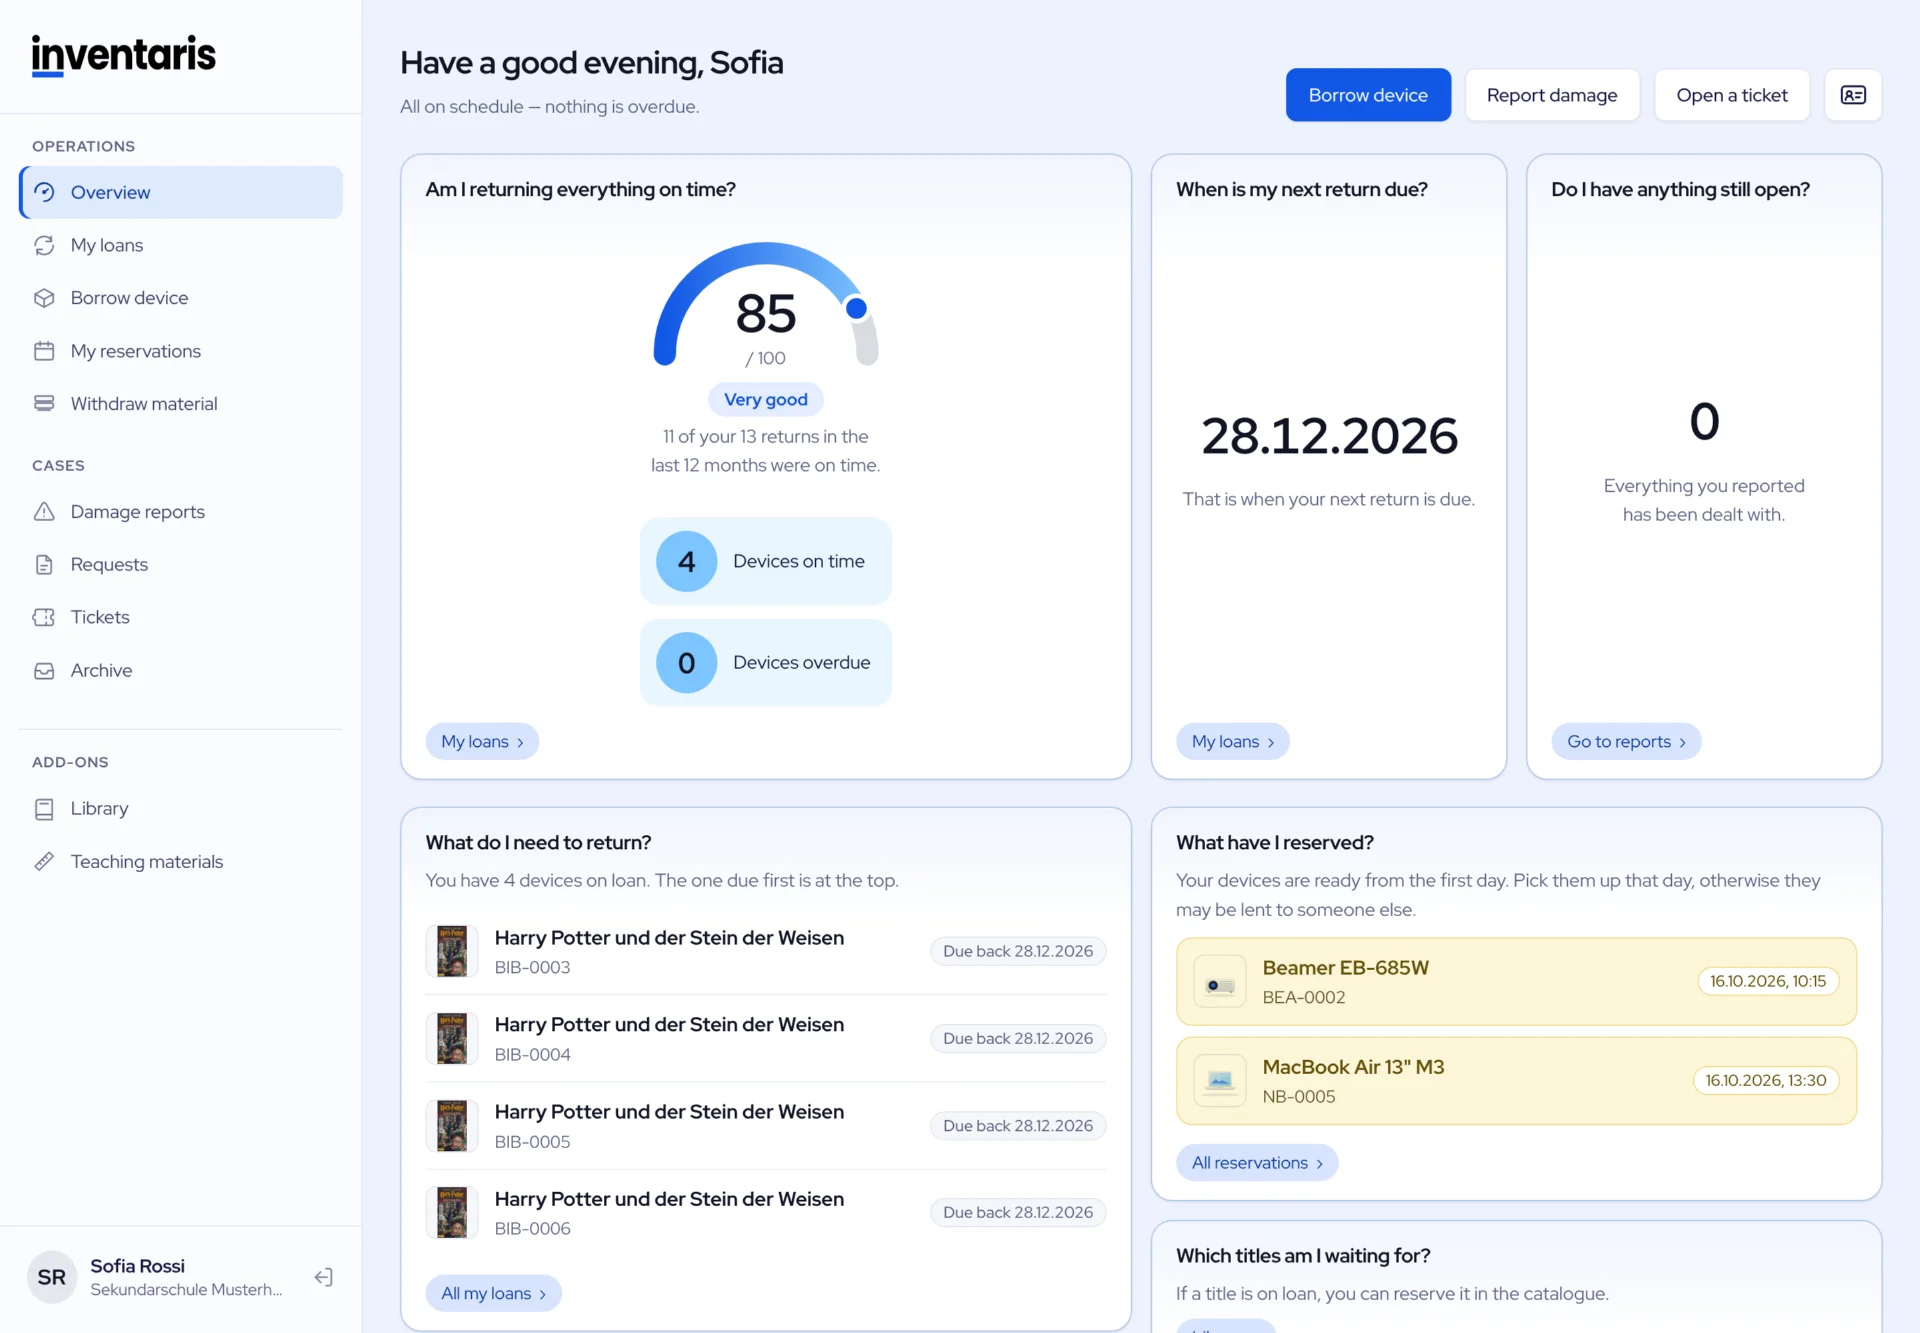This screenshot has width=1920, height=1333.
Task: Click the My loans refresh icon
Action: click(44, 245)
